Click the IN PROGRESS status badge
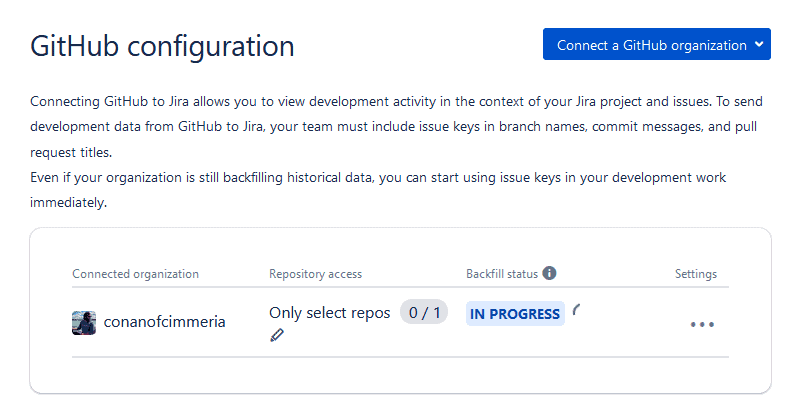The width and height of the screenshot is (789, 405). click(x=515, y=314)
